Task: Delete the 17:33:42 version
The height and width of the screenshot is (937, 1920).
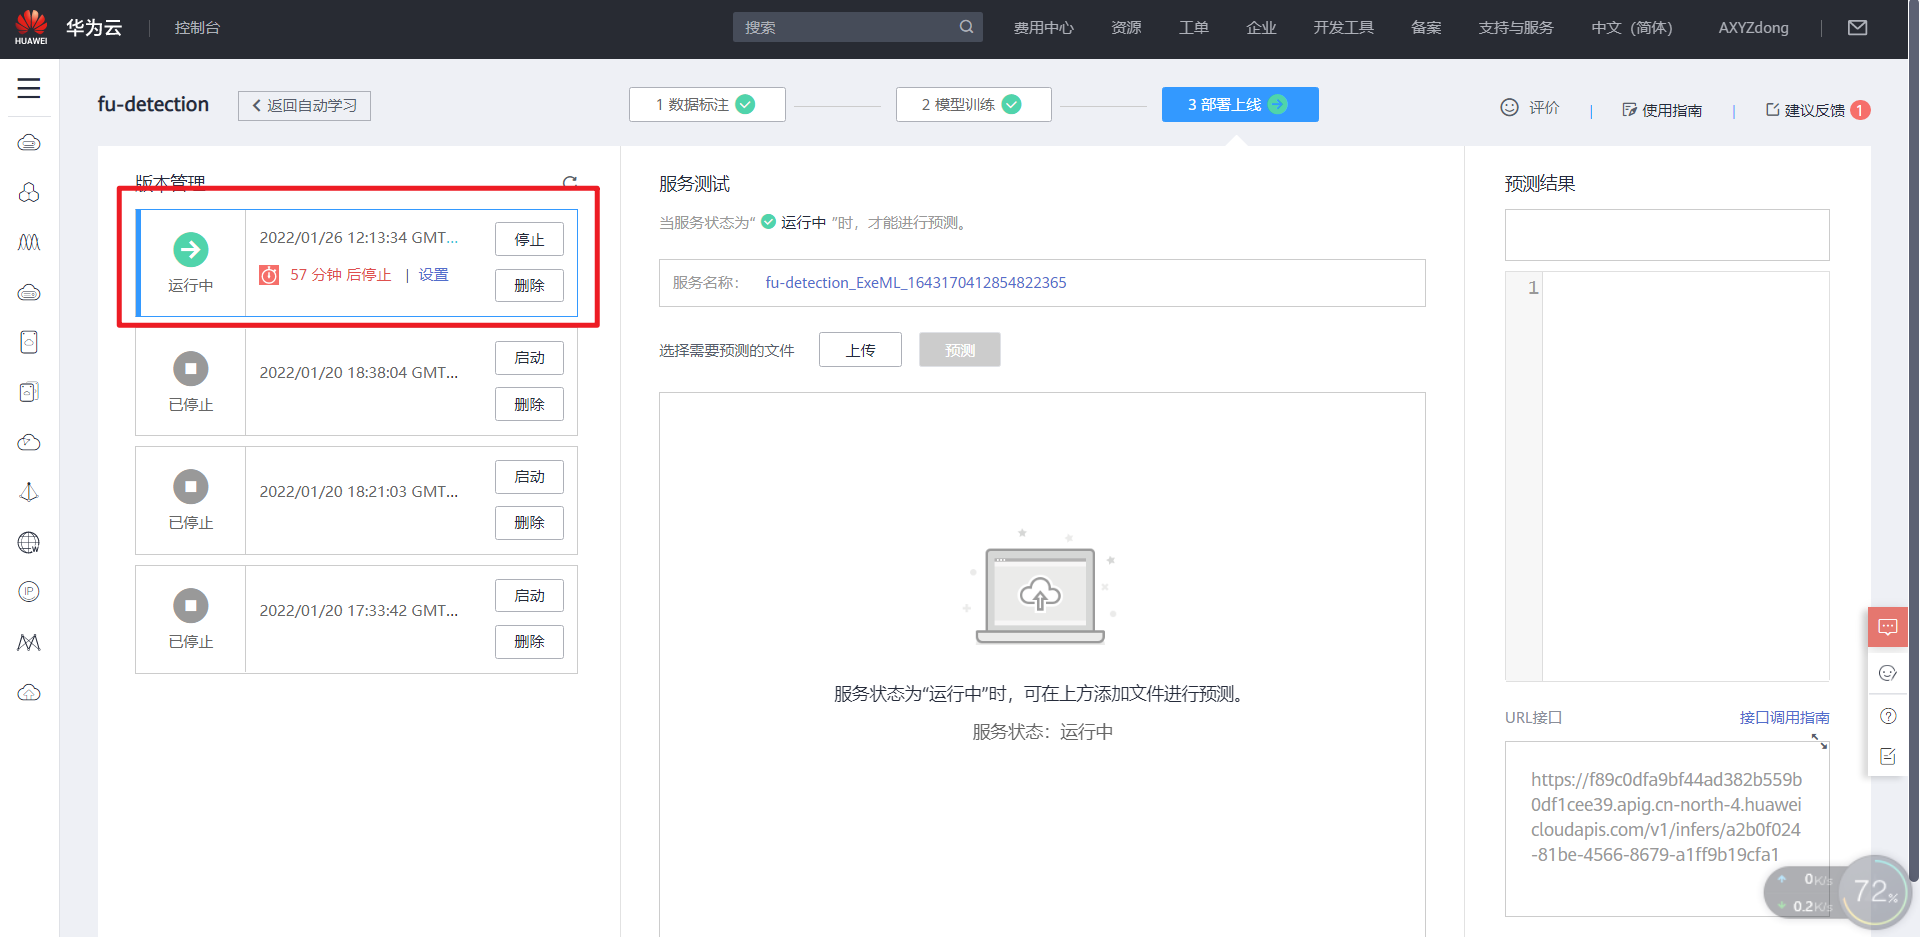Action: point(529,642)
